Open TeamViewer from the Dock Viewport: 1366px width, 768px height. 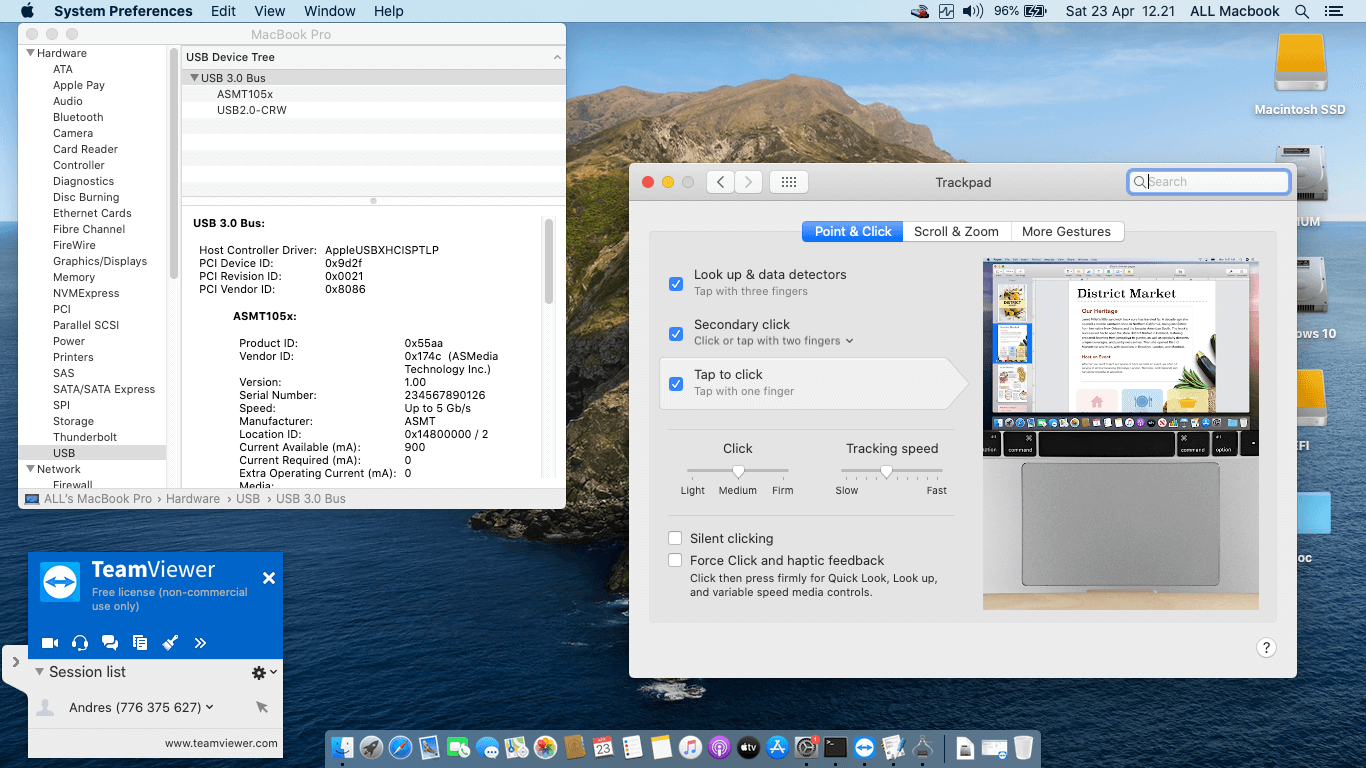coord(865,747)
